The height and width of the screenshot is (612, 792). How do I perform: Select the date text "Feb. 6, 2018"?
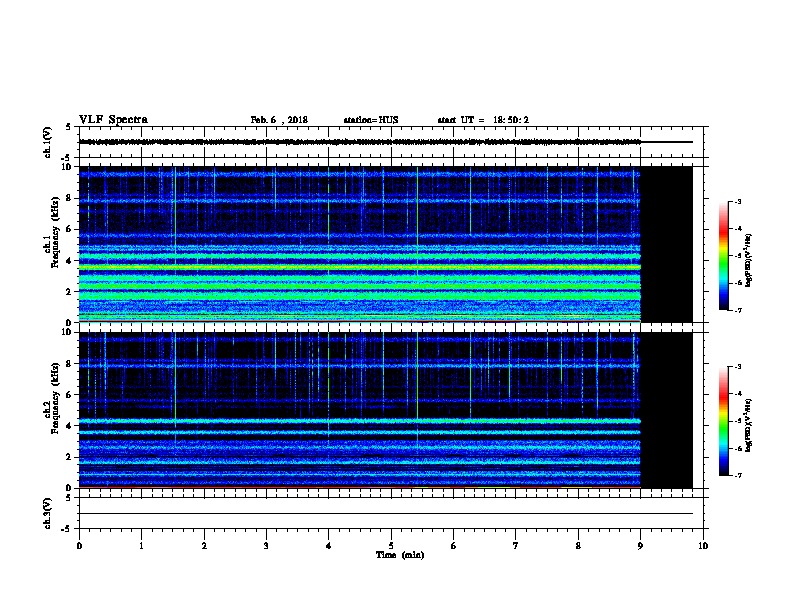279,120
